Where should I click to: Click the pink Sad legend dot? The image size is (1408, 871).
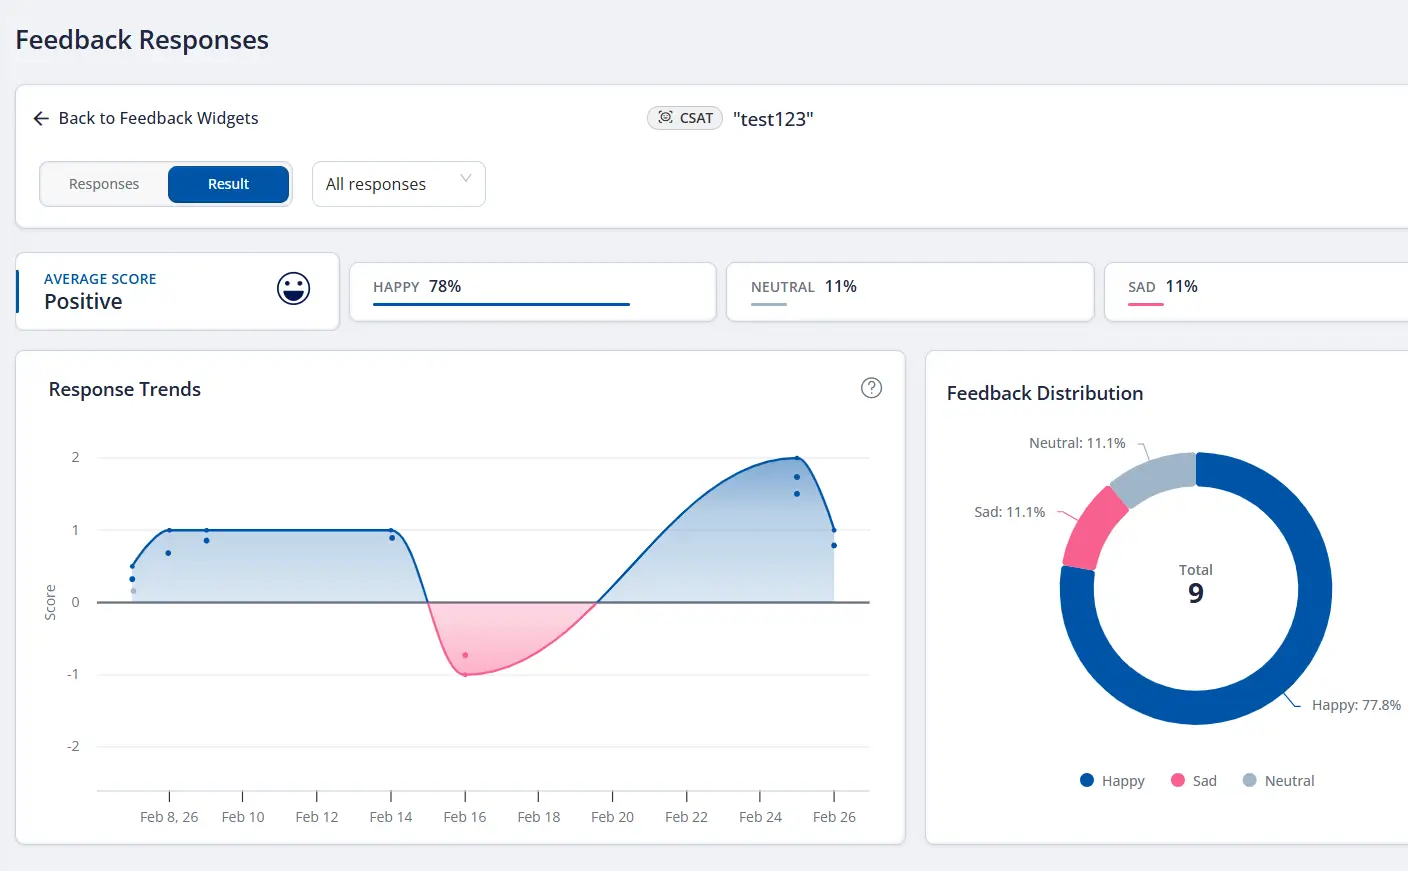(x=1178, y=780)
